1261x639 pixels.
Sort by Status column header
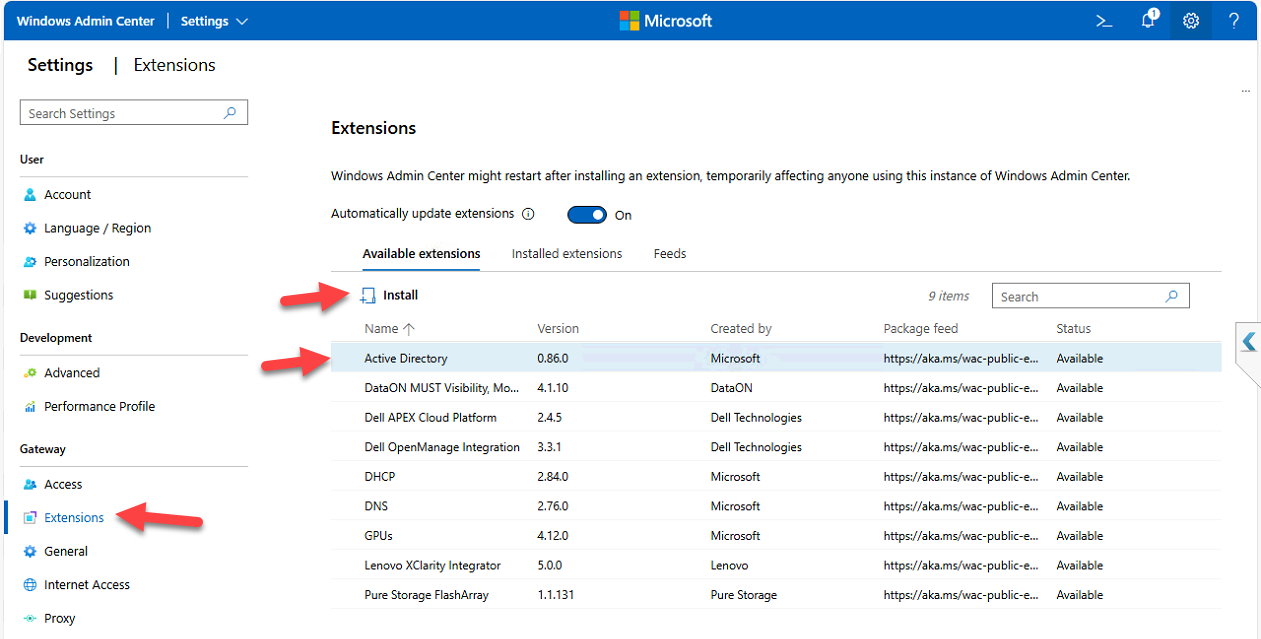pos(1073,329)
